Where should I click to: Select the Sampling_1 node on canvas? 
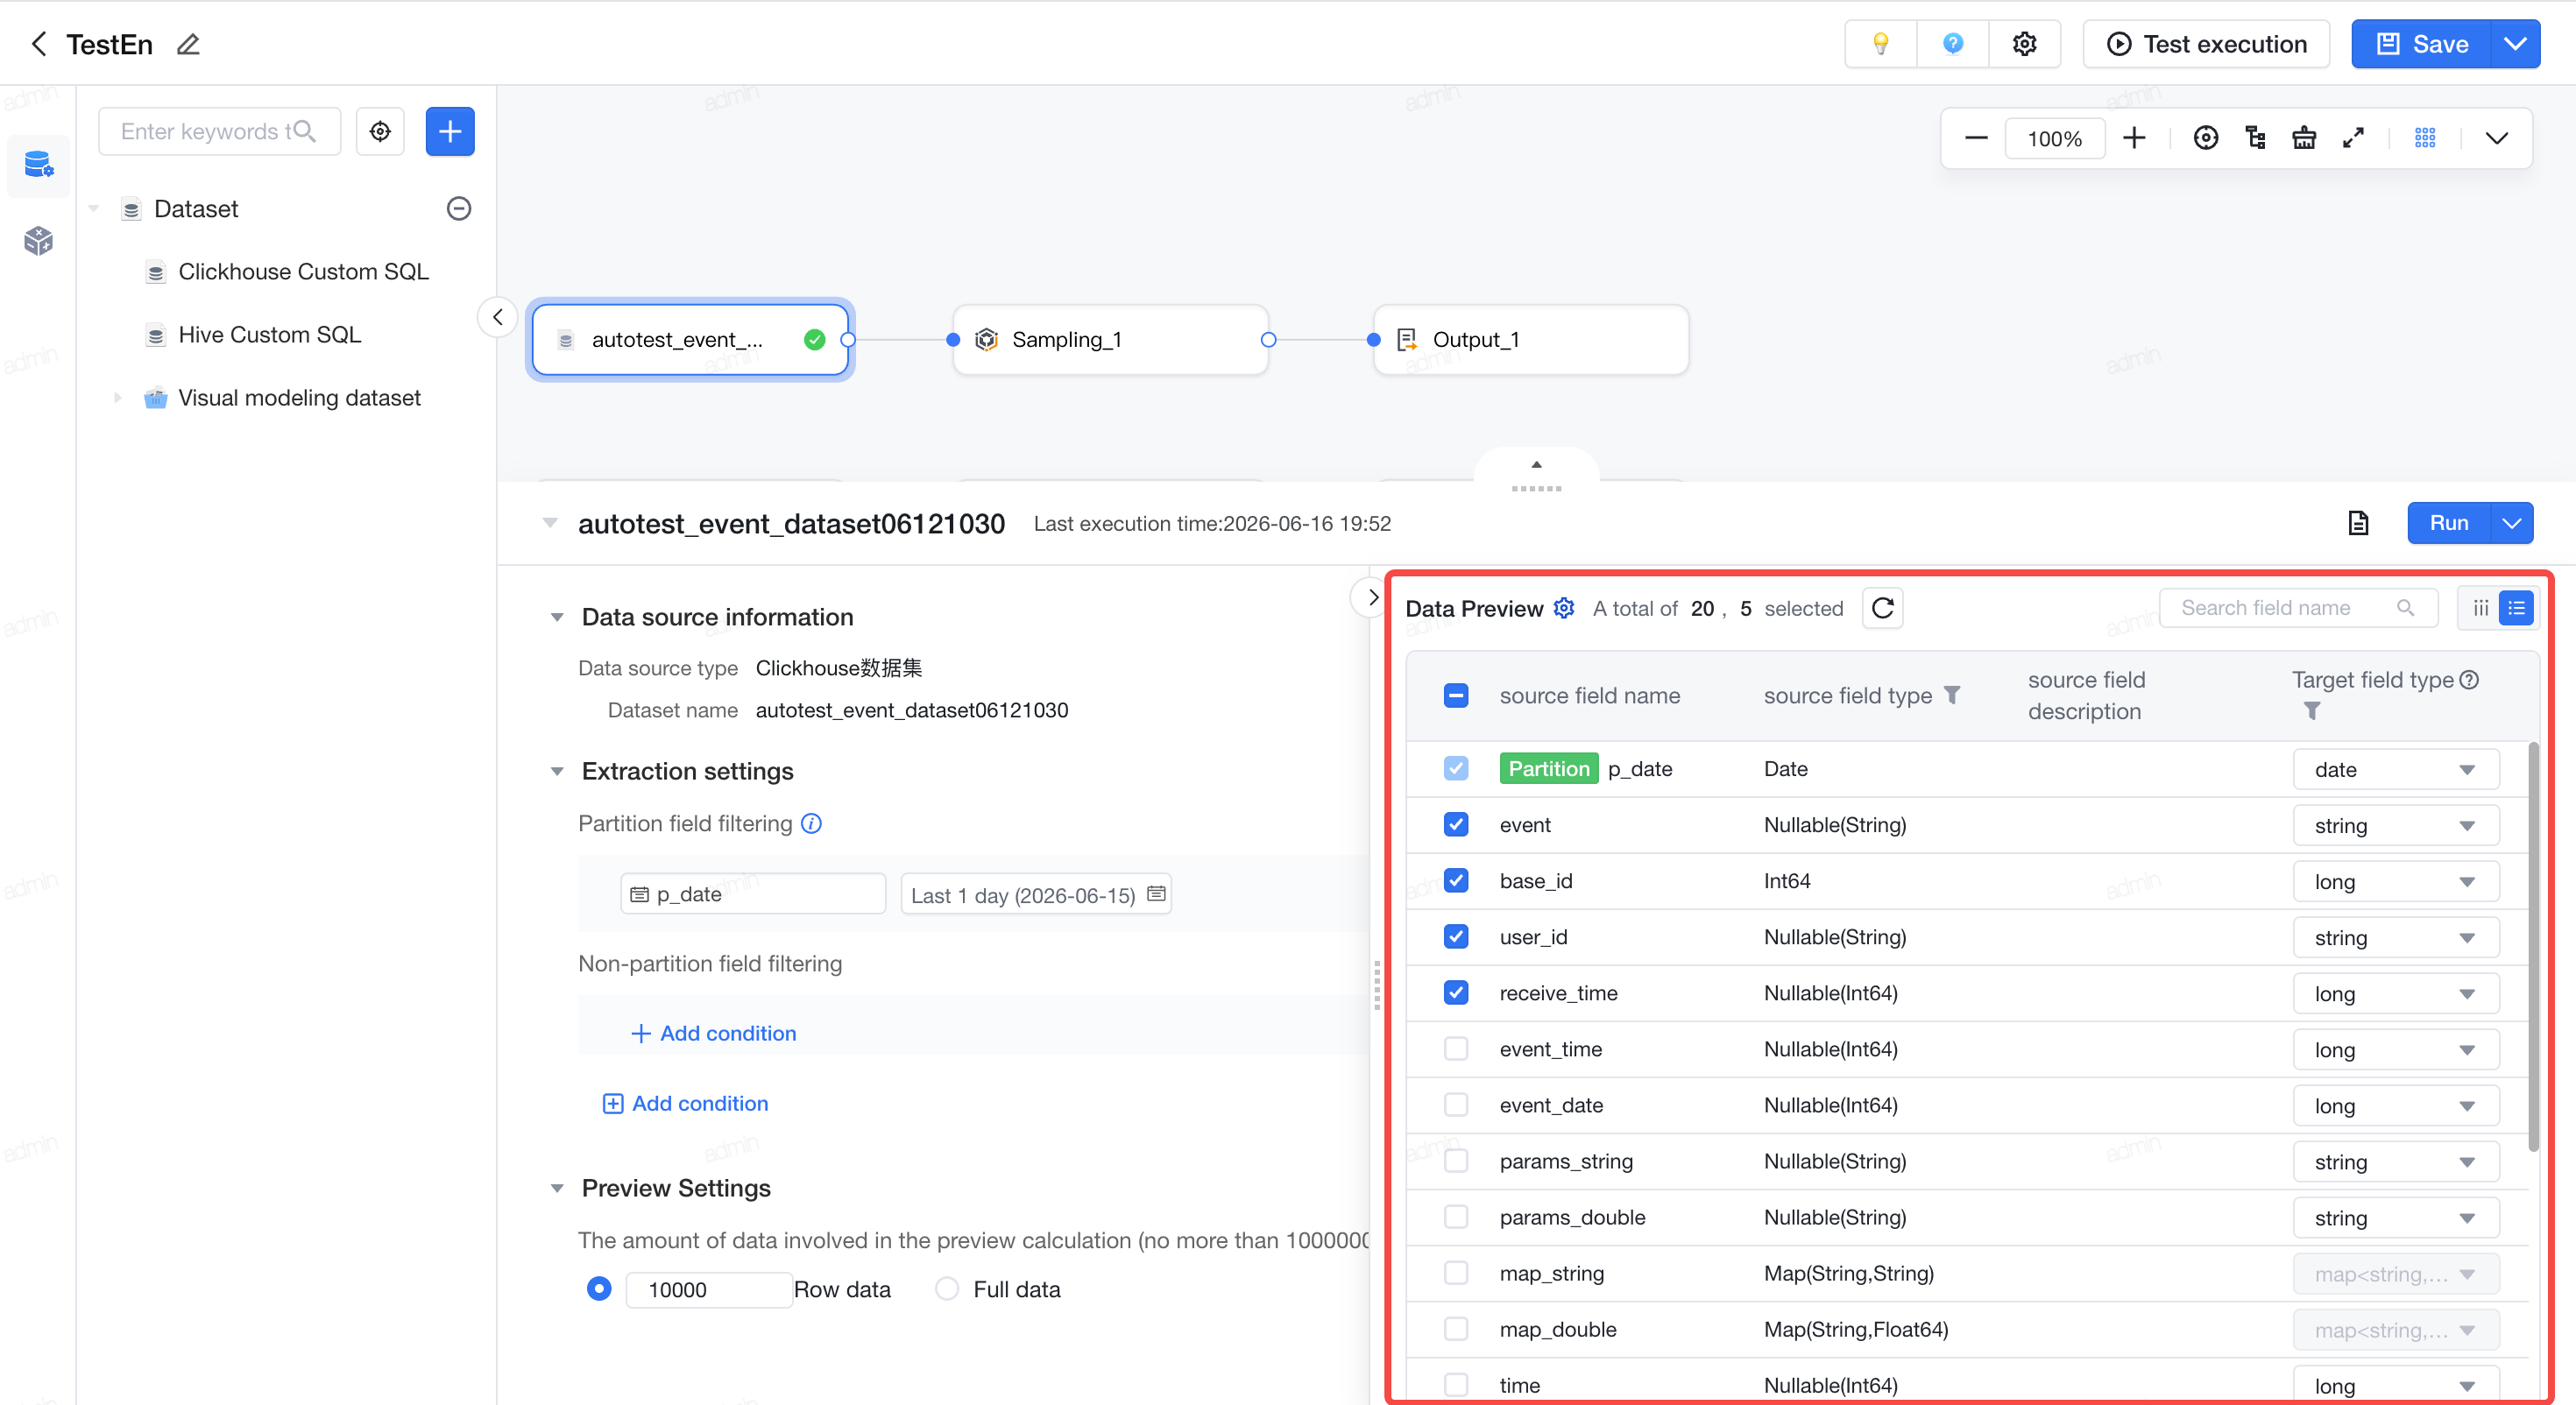coord(1110,340)
